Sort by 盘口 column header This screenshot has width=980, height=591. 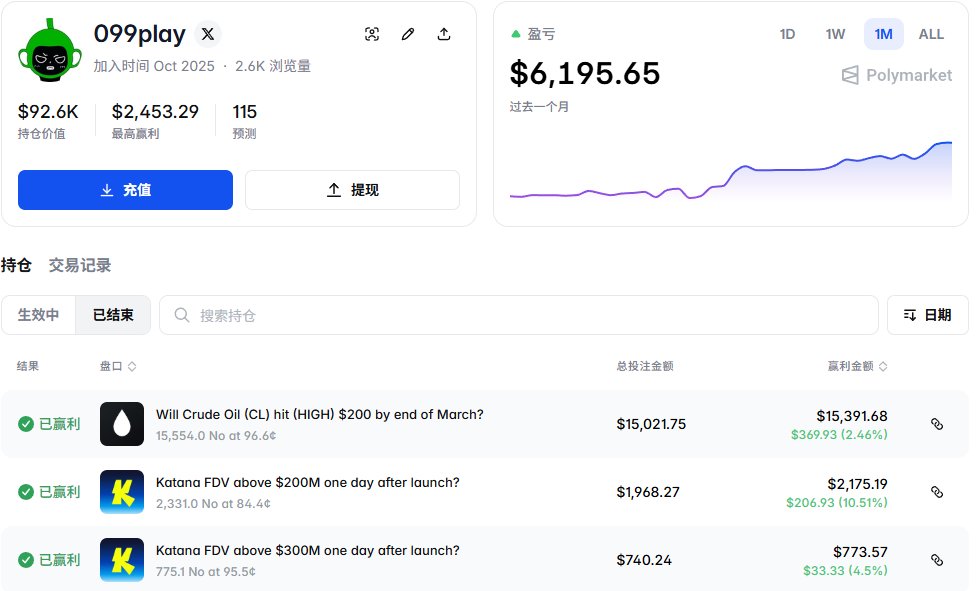(118, 366)
